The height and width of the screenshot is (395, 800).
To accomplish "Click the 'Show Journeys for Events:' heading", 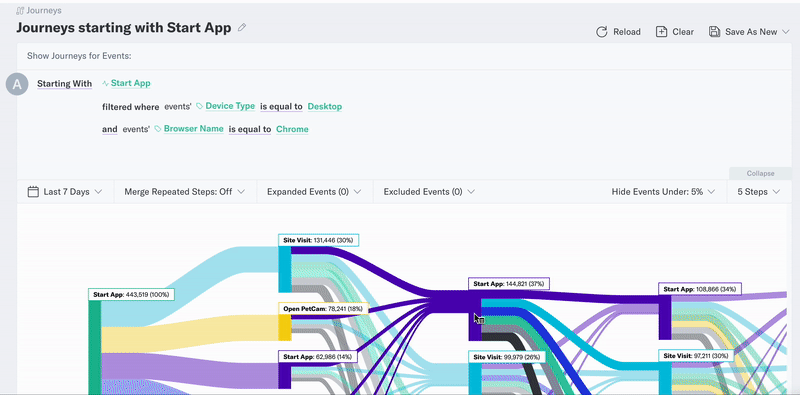I will [x=79, y=56].
